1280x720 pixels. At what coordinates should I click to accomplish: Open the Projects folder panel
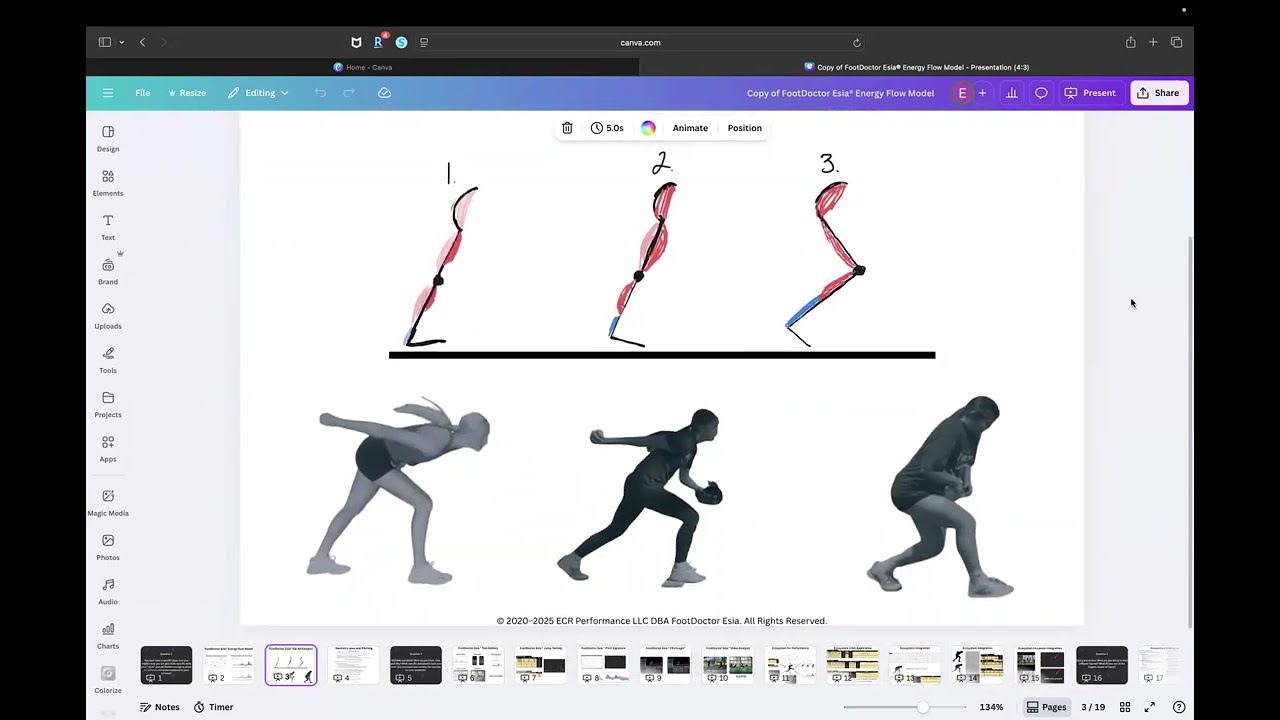[x=108, y=404]
